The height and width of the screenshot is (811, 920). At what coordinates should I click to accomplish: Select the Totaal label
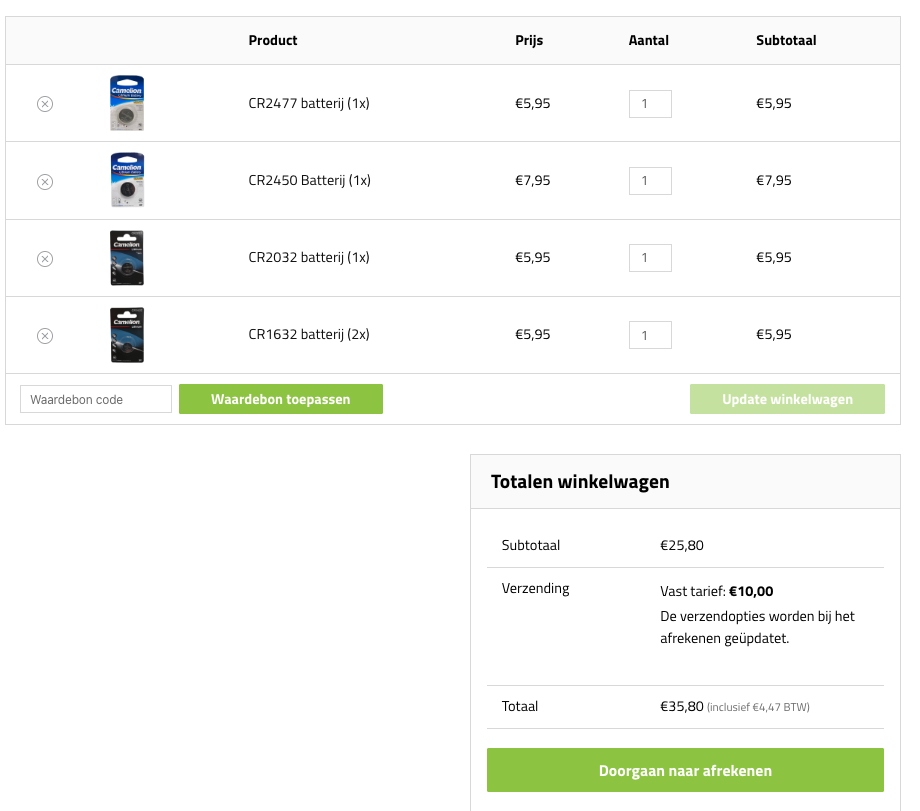(x=520, y=706)
